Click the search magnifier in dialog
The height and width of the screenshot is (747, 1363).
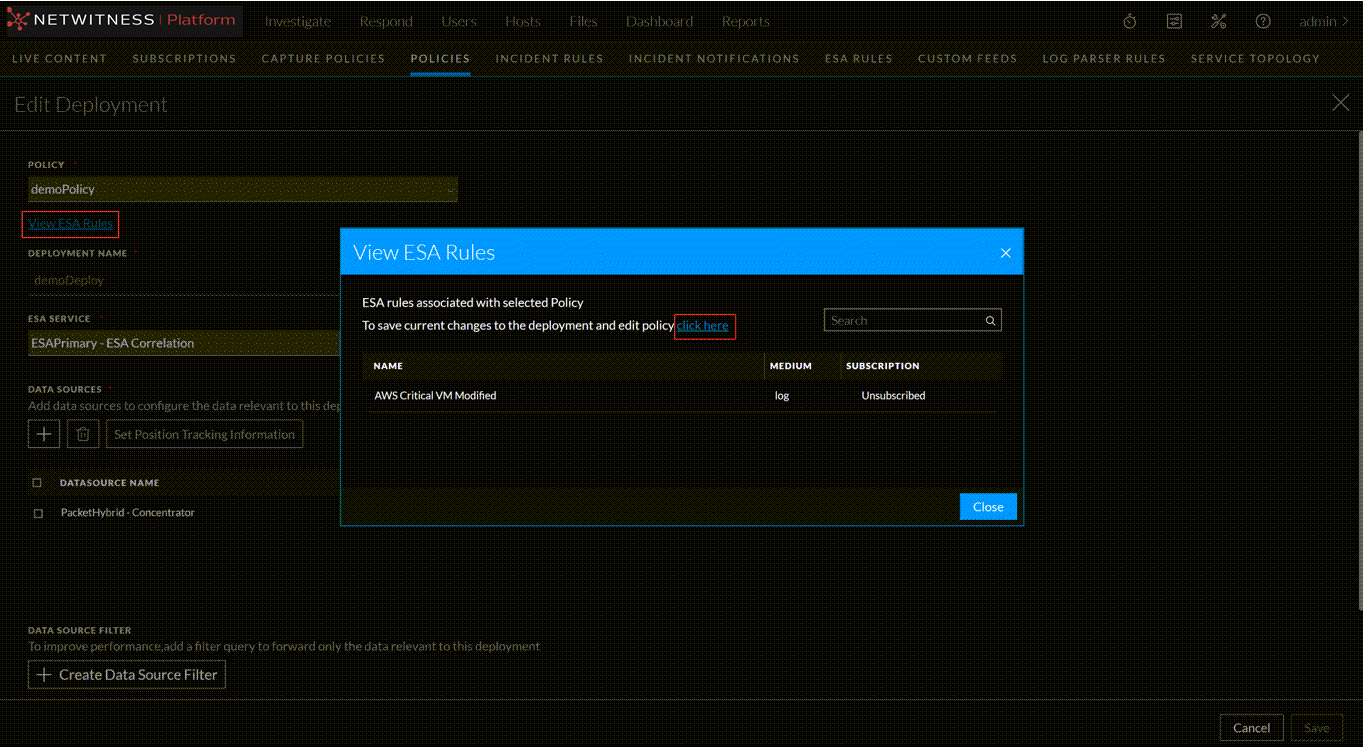pos(990,321)
